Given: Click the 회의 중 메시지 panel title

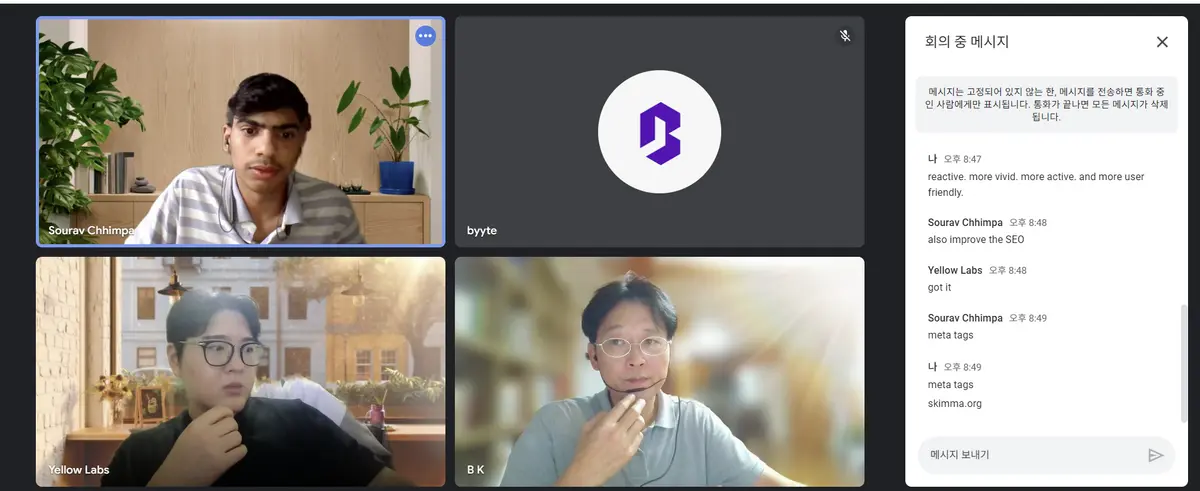Looking at the screenshot, I should pos(967,42).
